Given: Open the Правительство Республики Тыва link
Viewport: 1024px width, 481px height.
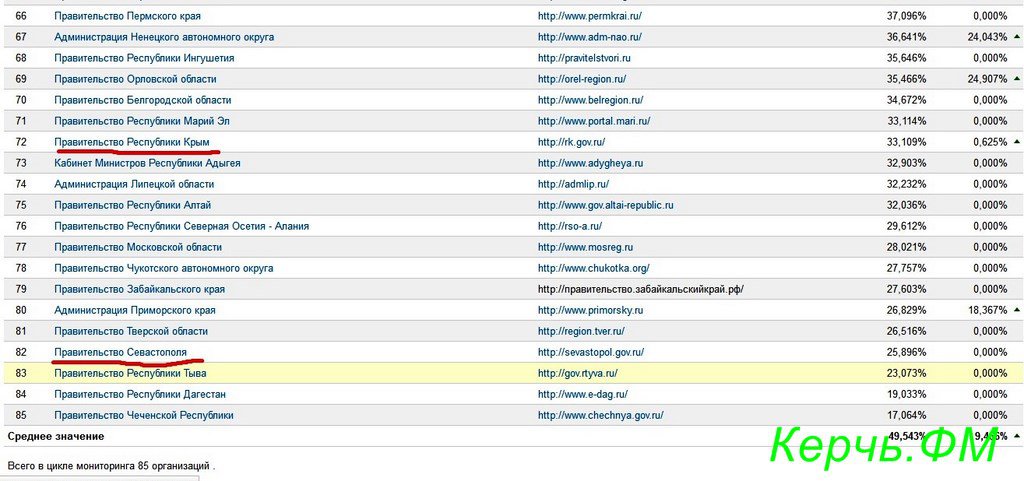Looking at the screenshot, I should [130, 373].
